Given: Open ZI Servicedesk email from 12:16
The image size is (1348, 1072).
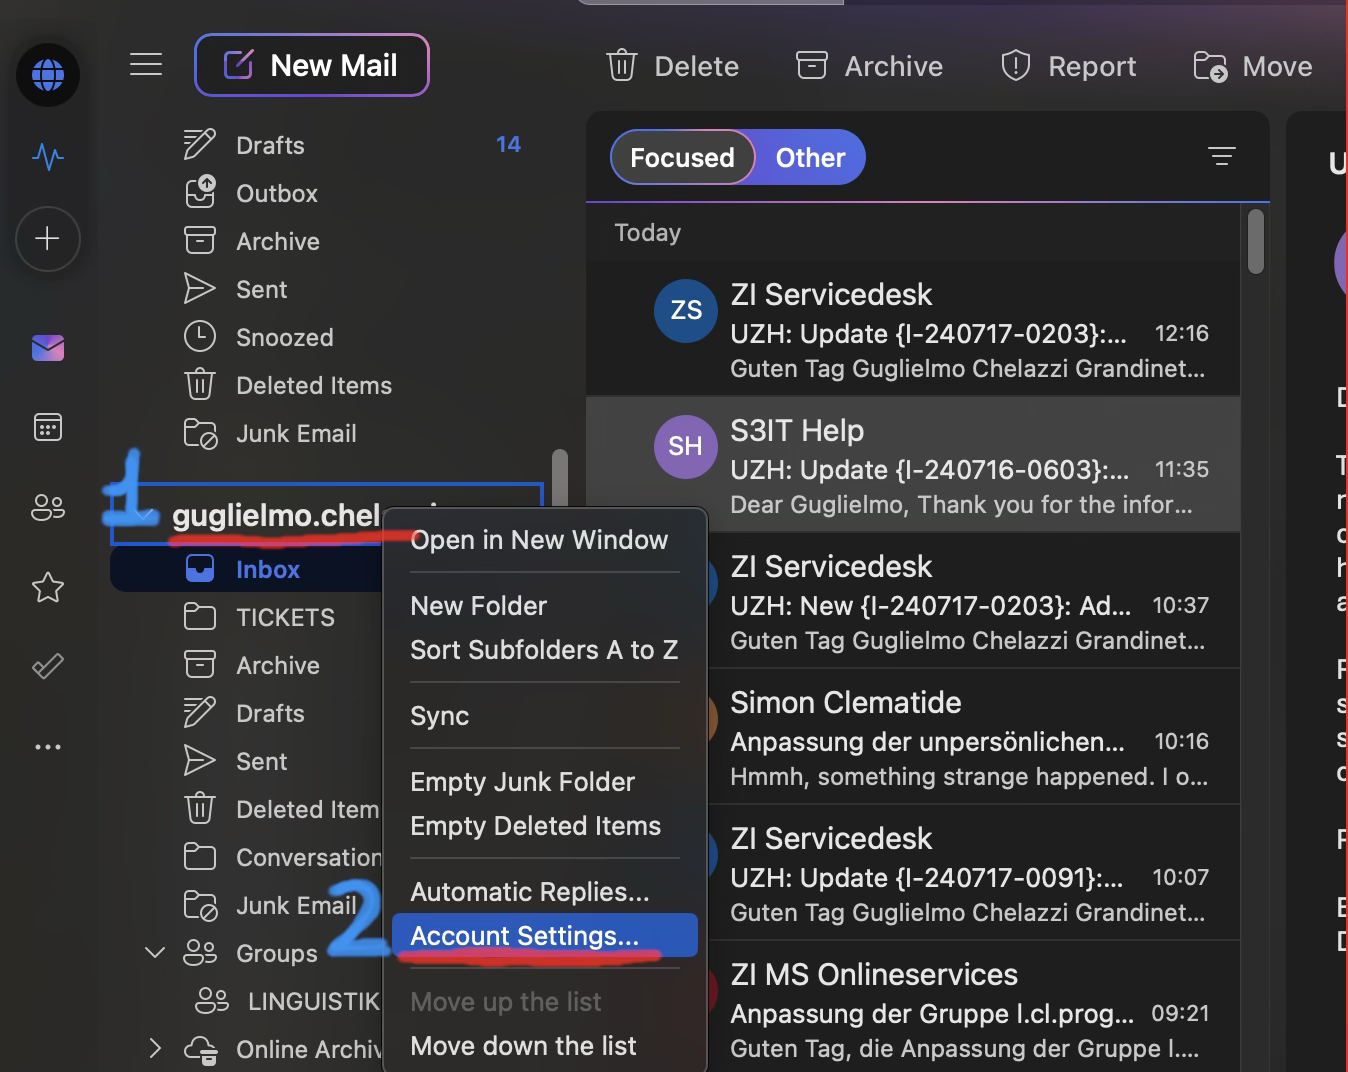Looking at the screenshot, I should pos(913,330).
